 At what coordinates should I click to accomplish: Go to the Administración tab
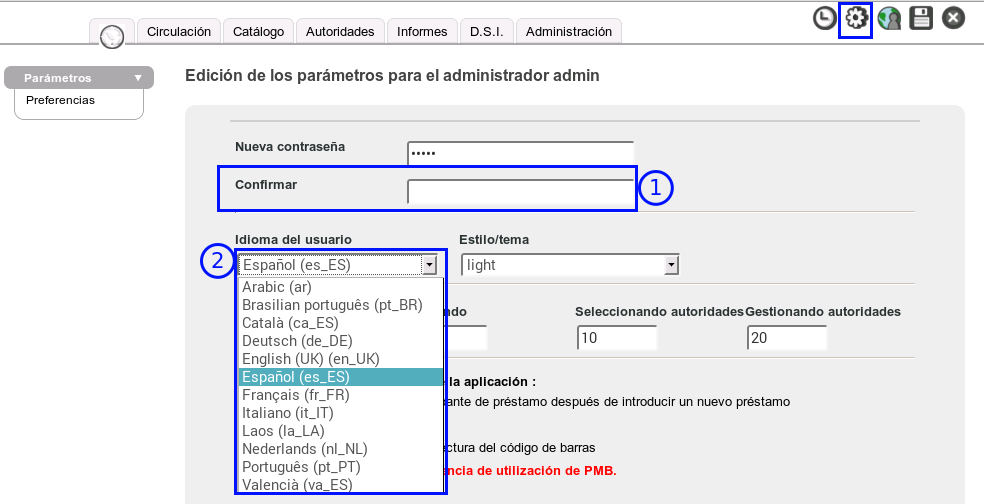pyautogui.click(x=568, y=32)
